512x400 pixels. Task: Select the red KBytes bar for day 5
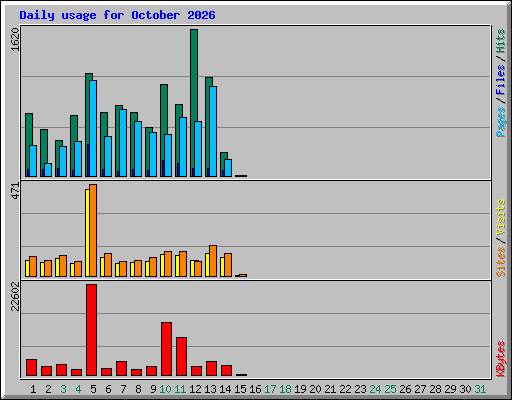(x=92, y=330)
